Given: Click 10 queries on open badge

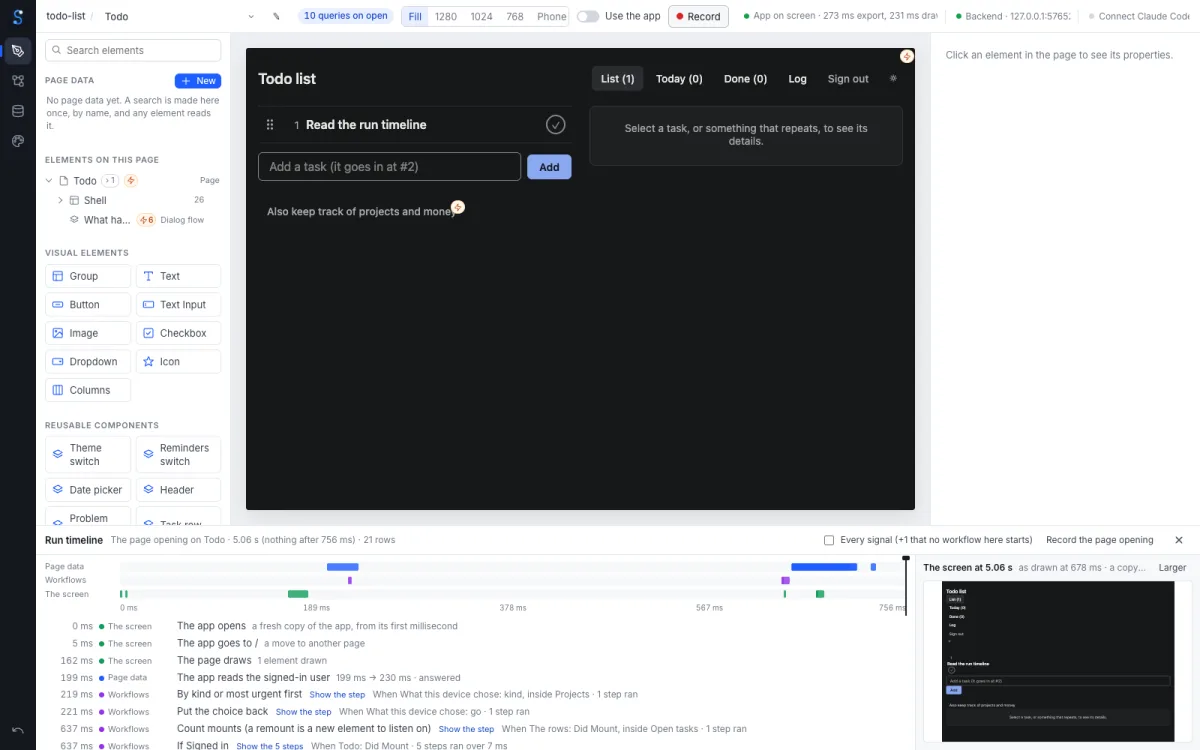Looking at the screenshot, I should (346, 16).
